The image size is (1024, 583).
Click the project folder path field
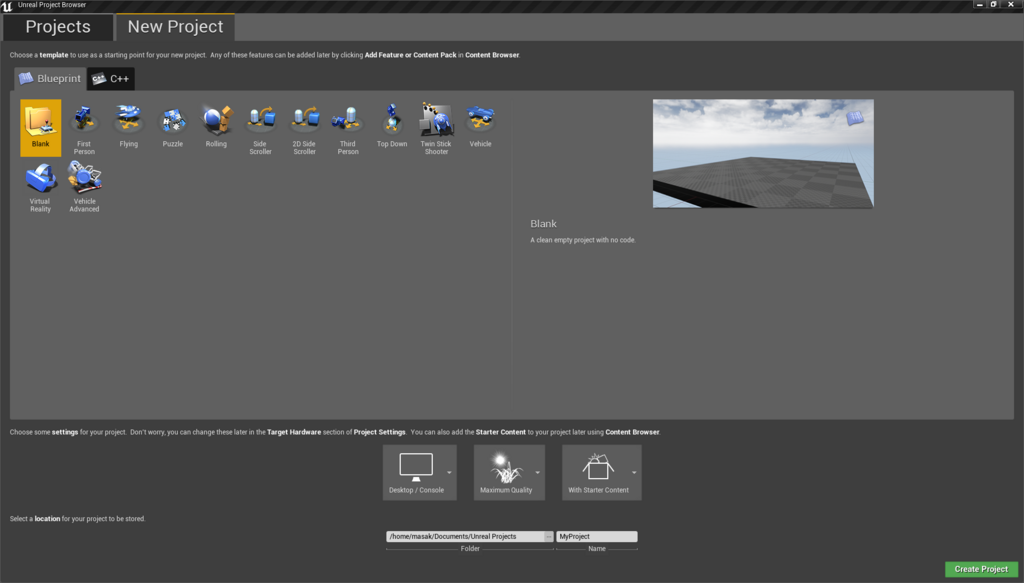pos(465,537)
